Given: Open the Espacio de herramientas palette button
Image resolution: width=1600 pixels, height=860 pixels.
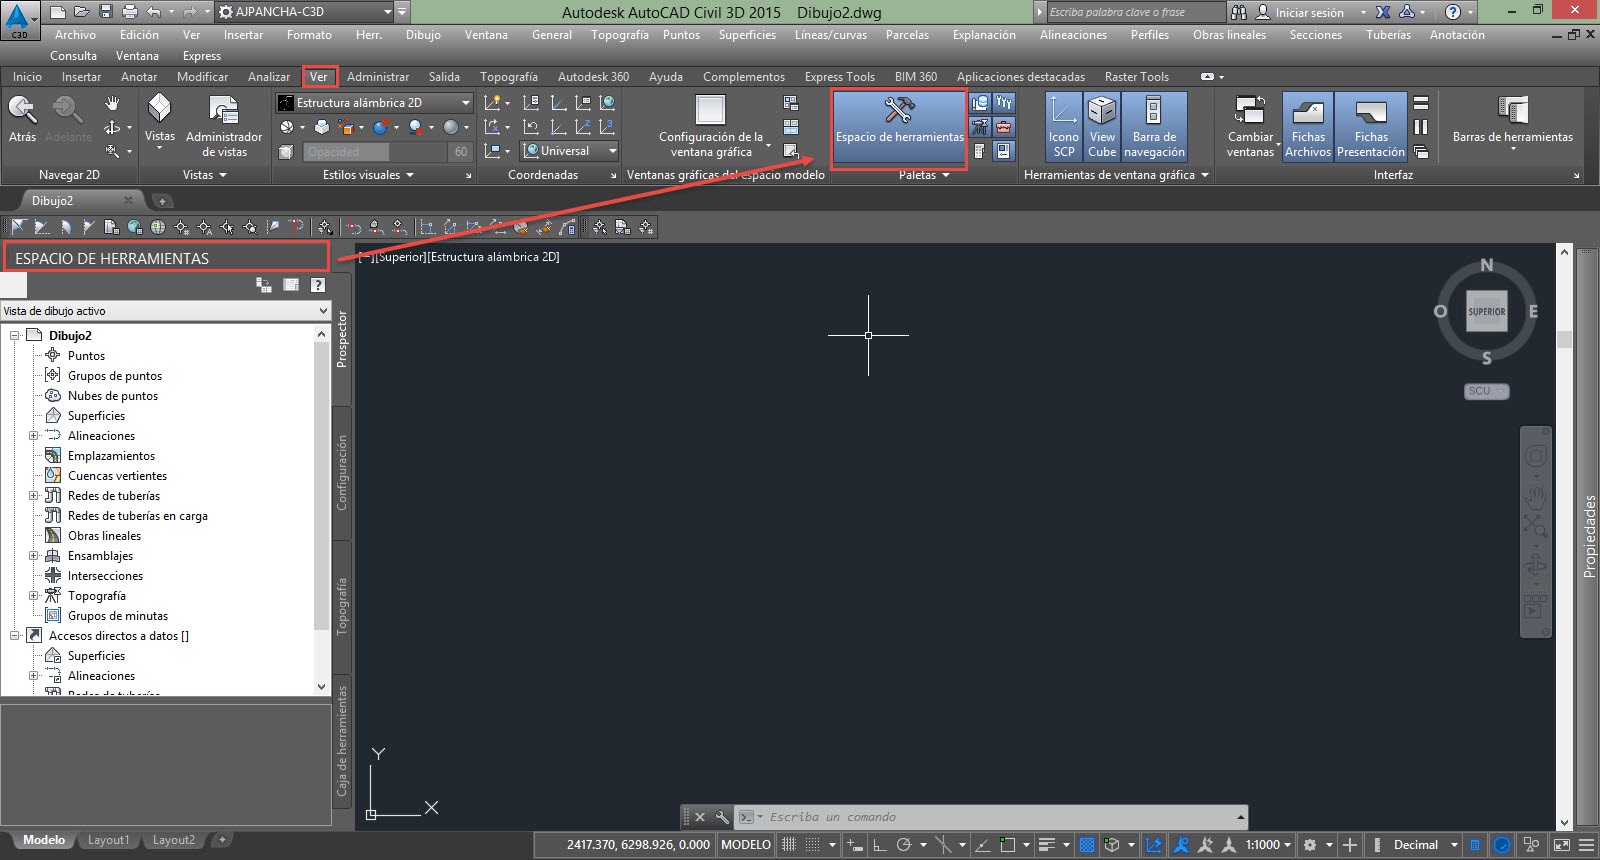Looking at the screenshot, I should pos(899,128).
